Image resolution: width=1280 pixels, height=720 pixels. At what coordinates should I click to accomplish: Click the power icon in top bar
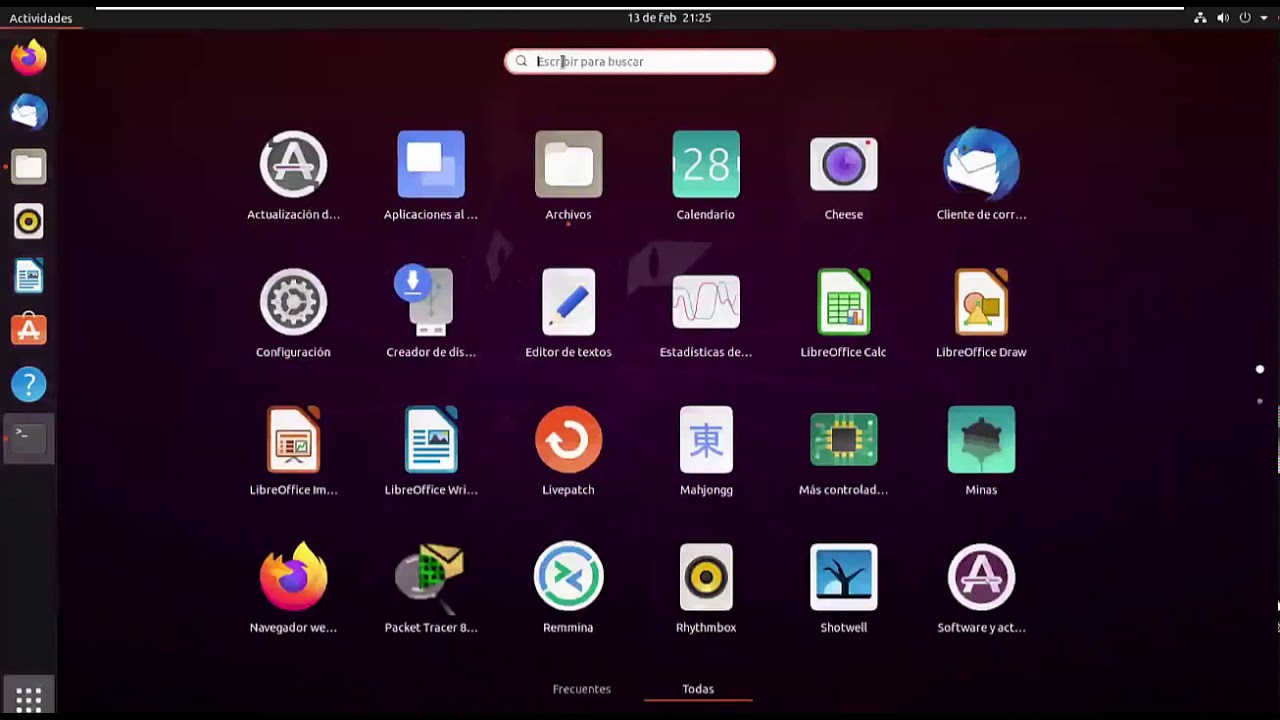(x=1245, y=18)
